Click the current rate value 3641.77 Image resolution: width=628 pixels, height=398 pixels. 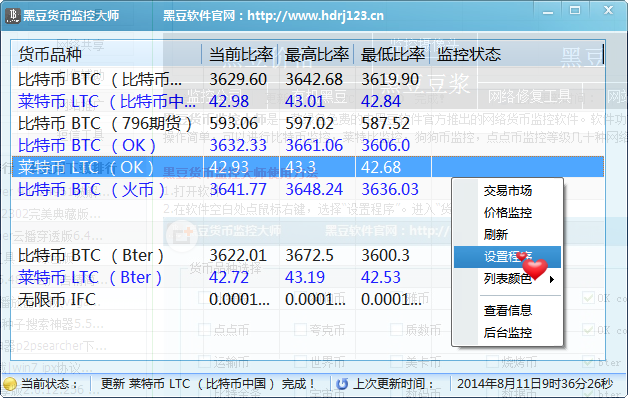238,189
